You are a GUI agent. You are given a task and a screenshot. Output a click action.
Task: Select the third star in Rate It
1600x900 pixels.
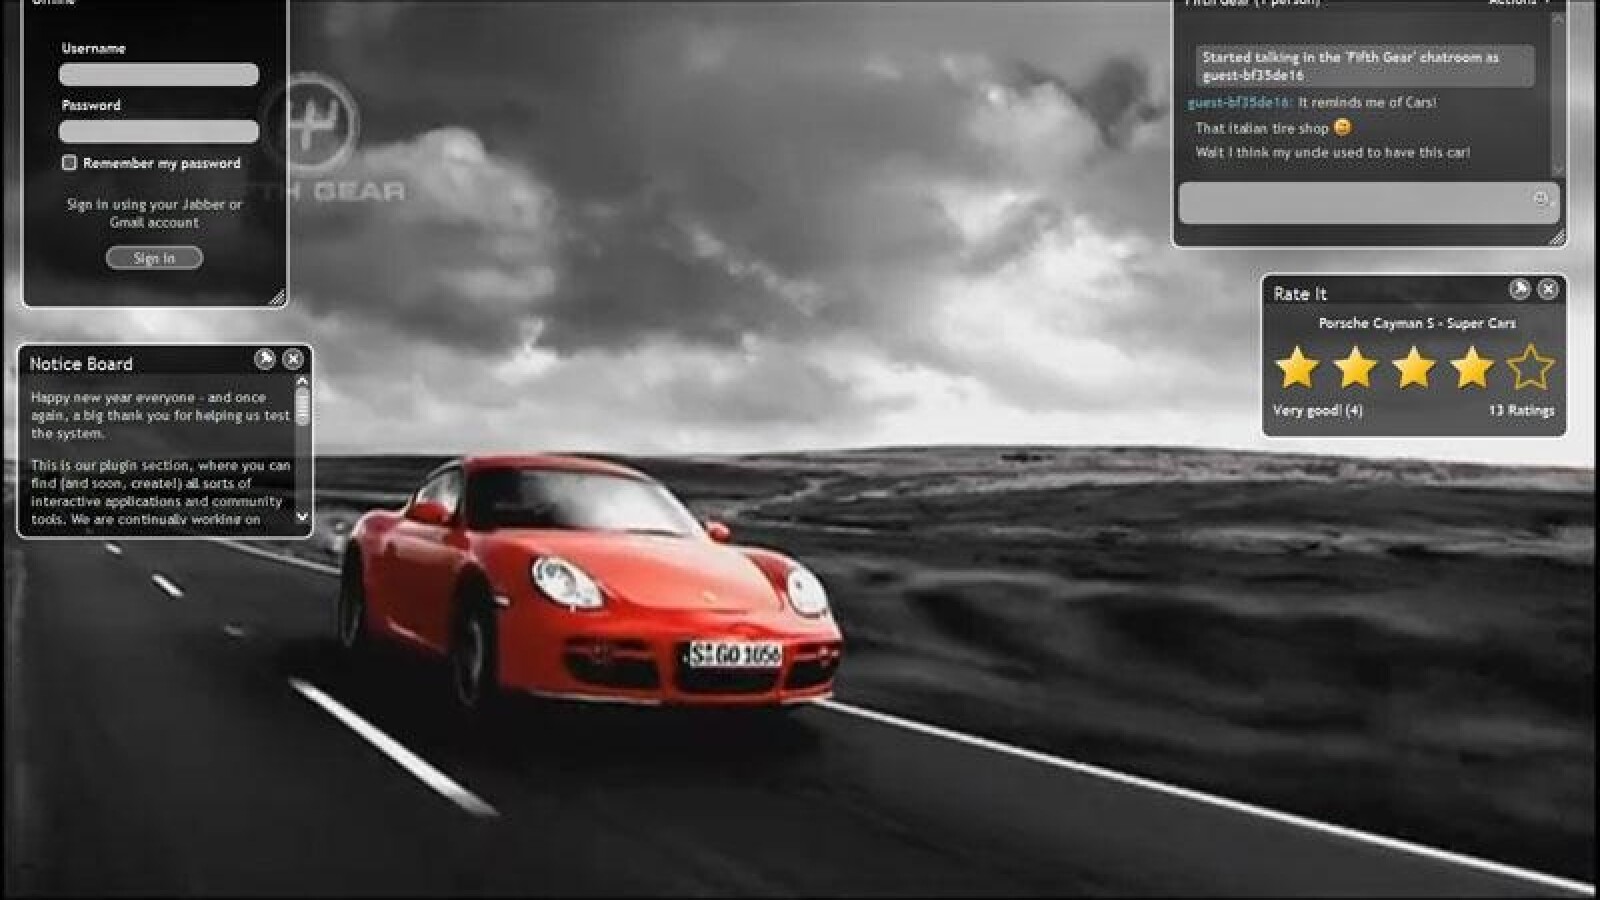pyautogui.click(x=1413, y=367)
